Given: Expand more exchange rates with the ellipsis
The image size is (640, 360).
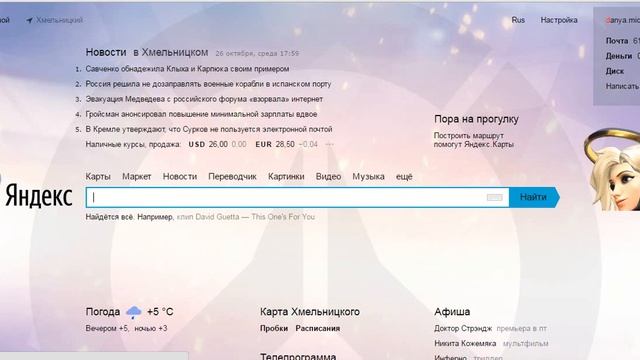Looking at the screenshot, I should (329, 144).
